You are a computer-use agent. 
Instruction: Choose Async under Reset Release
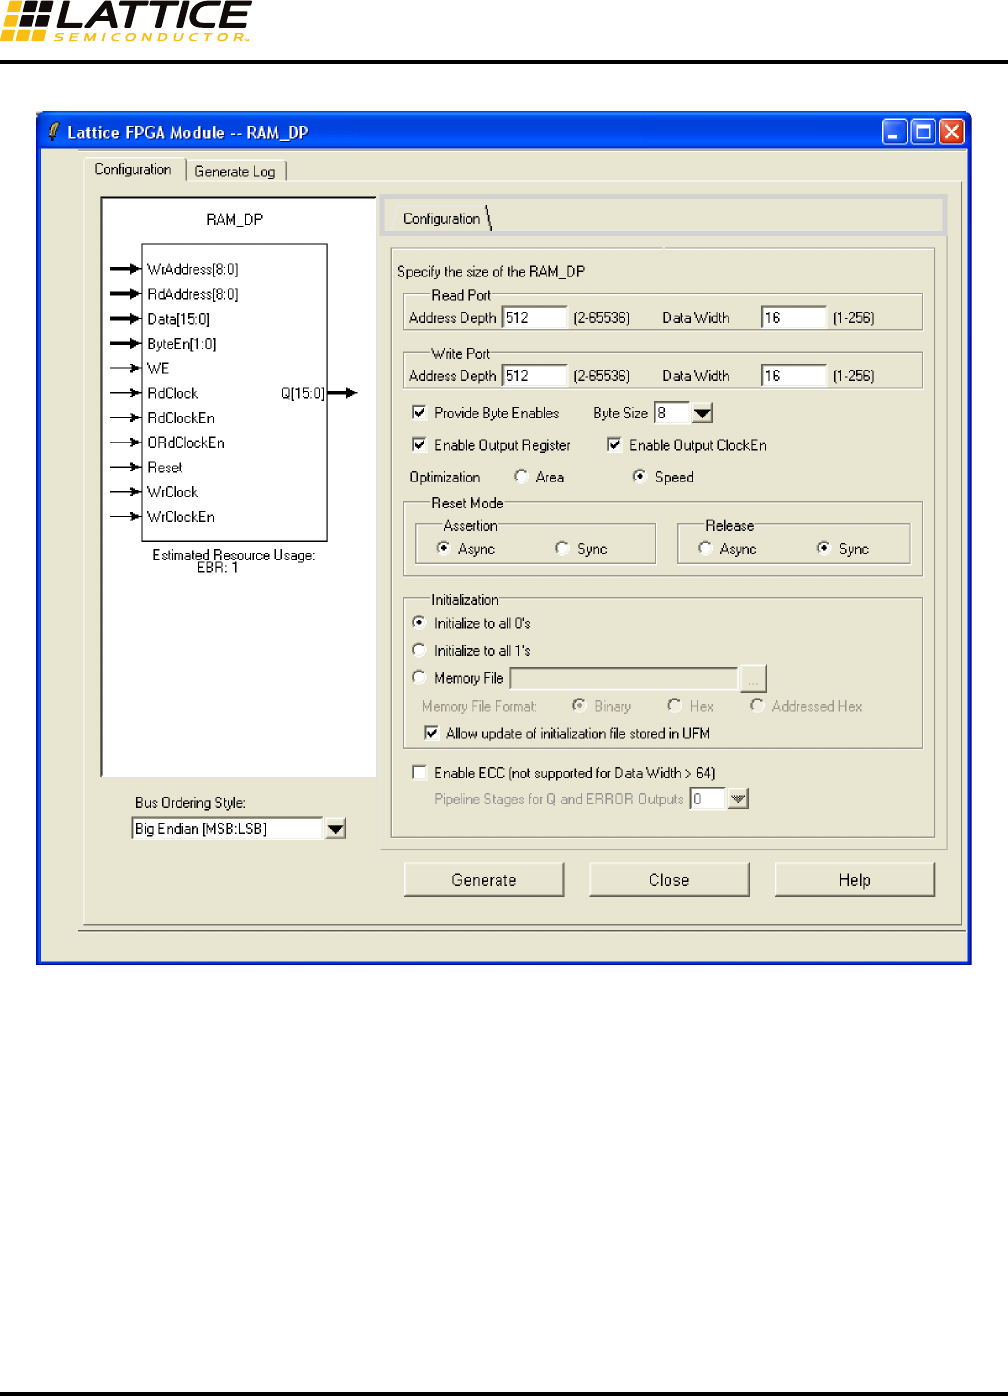pyautogui.click(x=705, y=548)
